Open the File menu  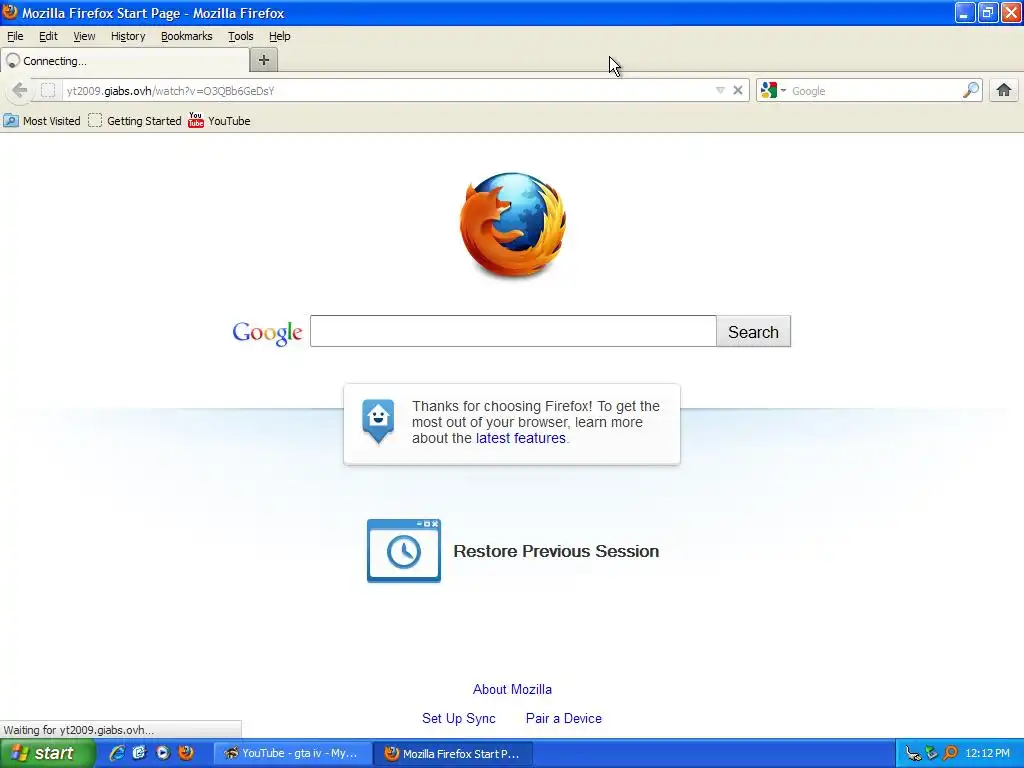point(15,36)
